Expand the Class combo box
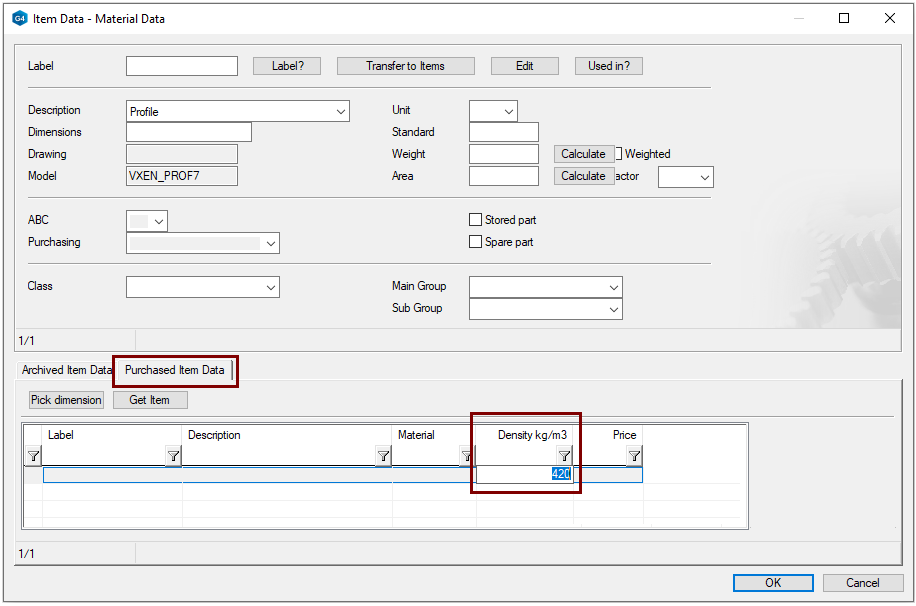Screen dimensions: 916x606 [270, 288]
